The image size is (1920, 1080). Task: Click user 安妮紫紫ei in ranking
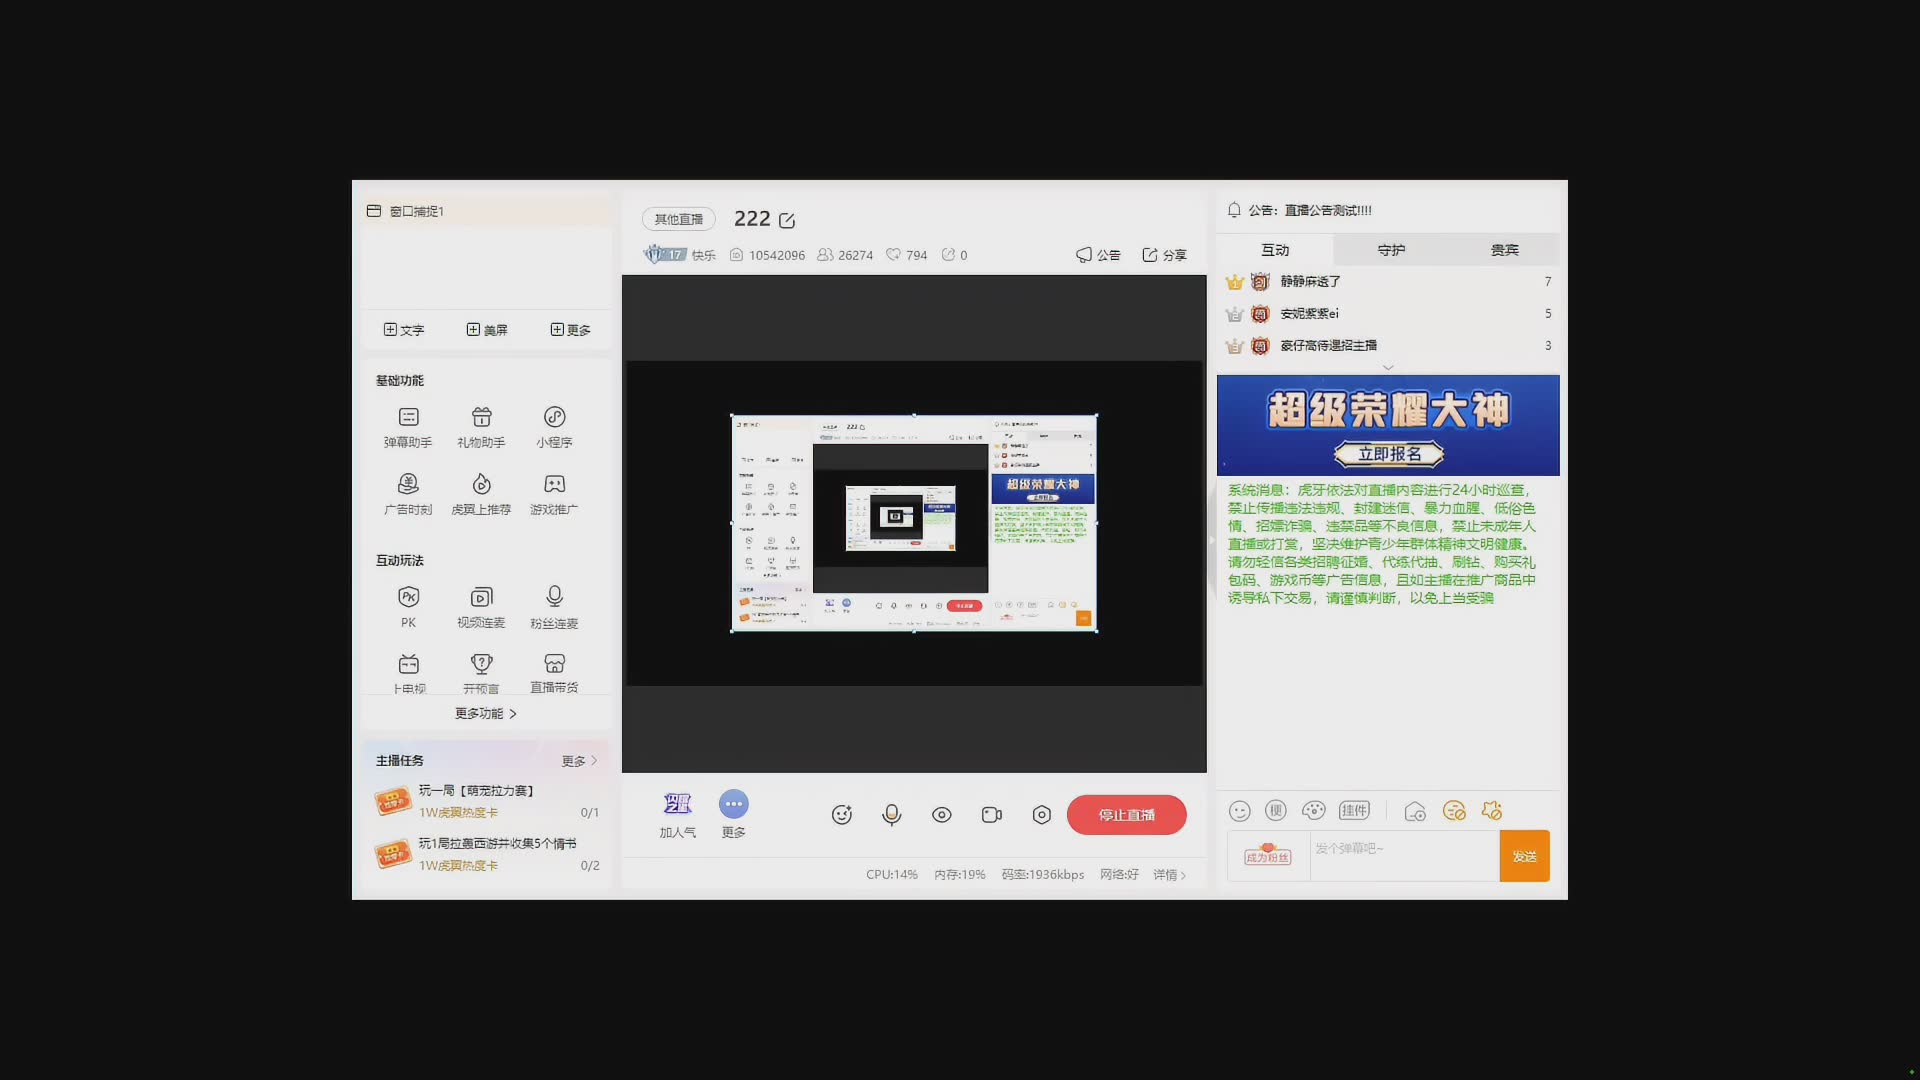pos(1309,314)
